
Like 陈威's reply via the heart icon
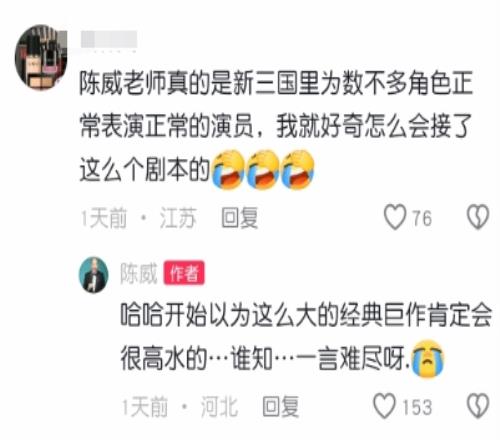384,406
